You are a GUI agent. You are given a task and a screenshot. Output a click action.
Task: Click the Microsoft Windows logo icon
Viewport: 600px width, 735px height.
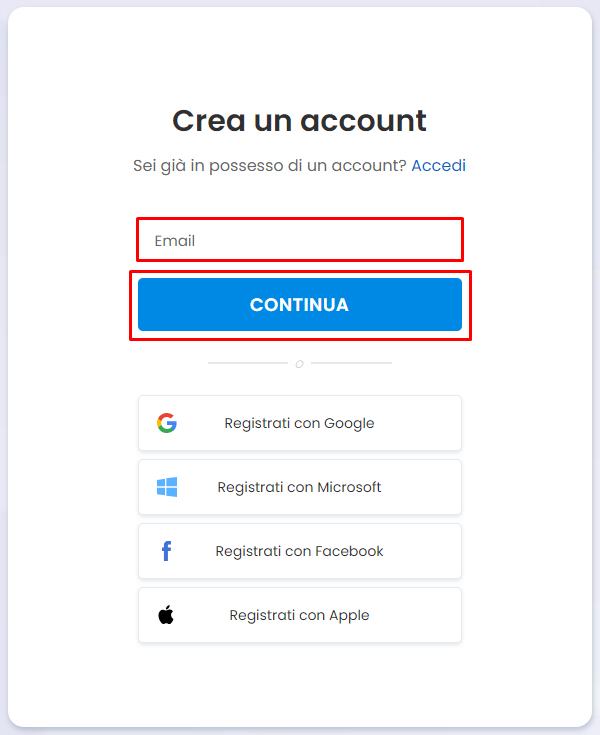pyautogui.click(x=167, y=487)
